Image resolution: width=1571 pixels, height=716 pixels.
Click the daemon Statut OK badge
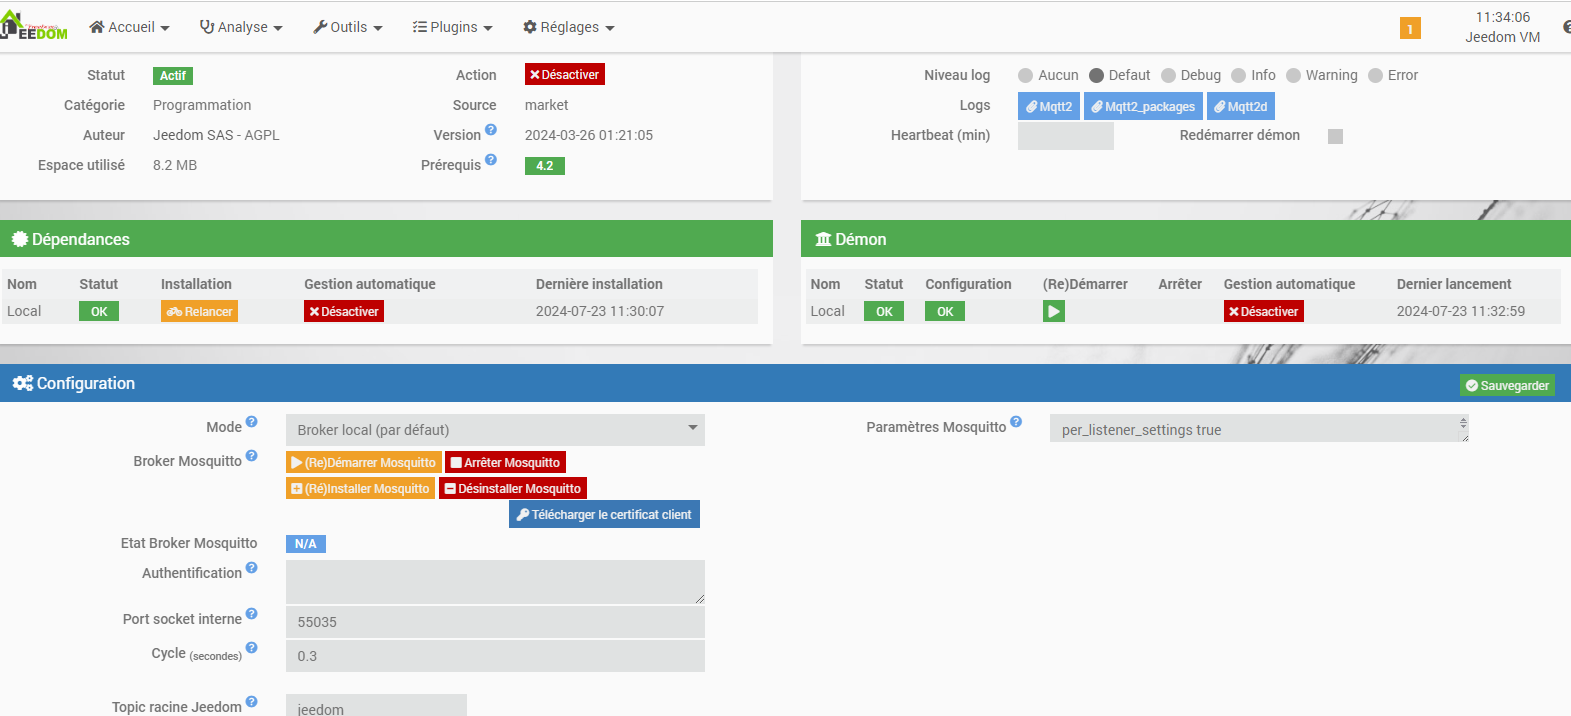point(884,312)
